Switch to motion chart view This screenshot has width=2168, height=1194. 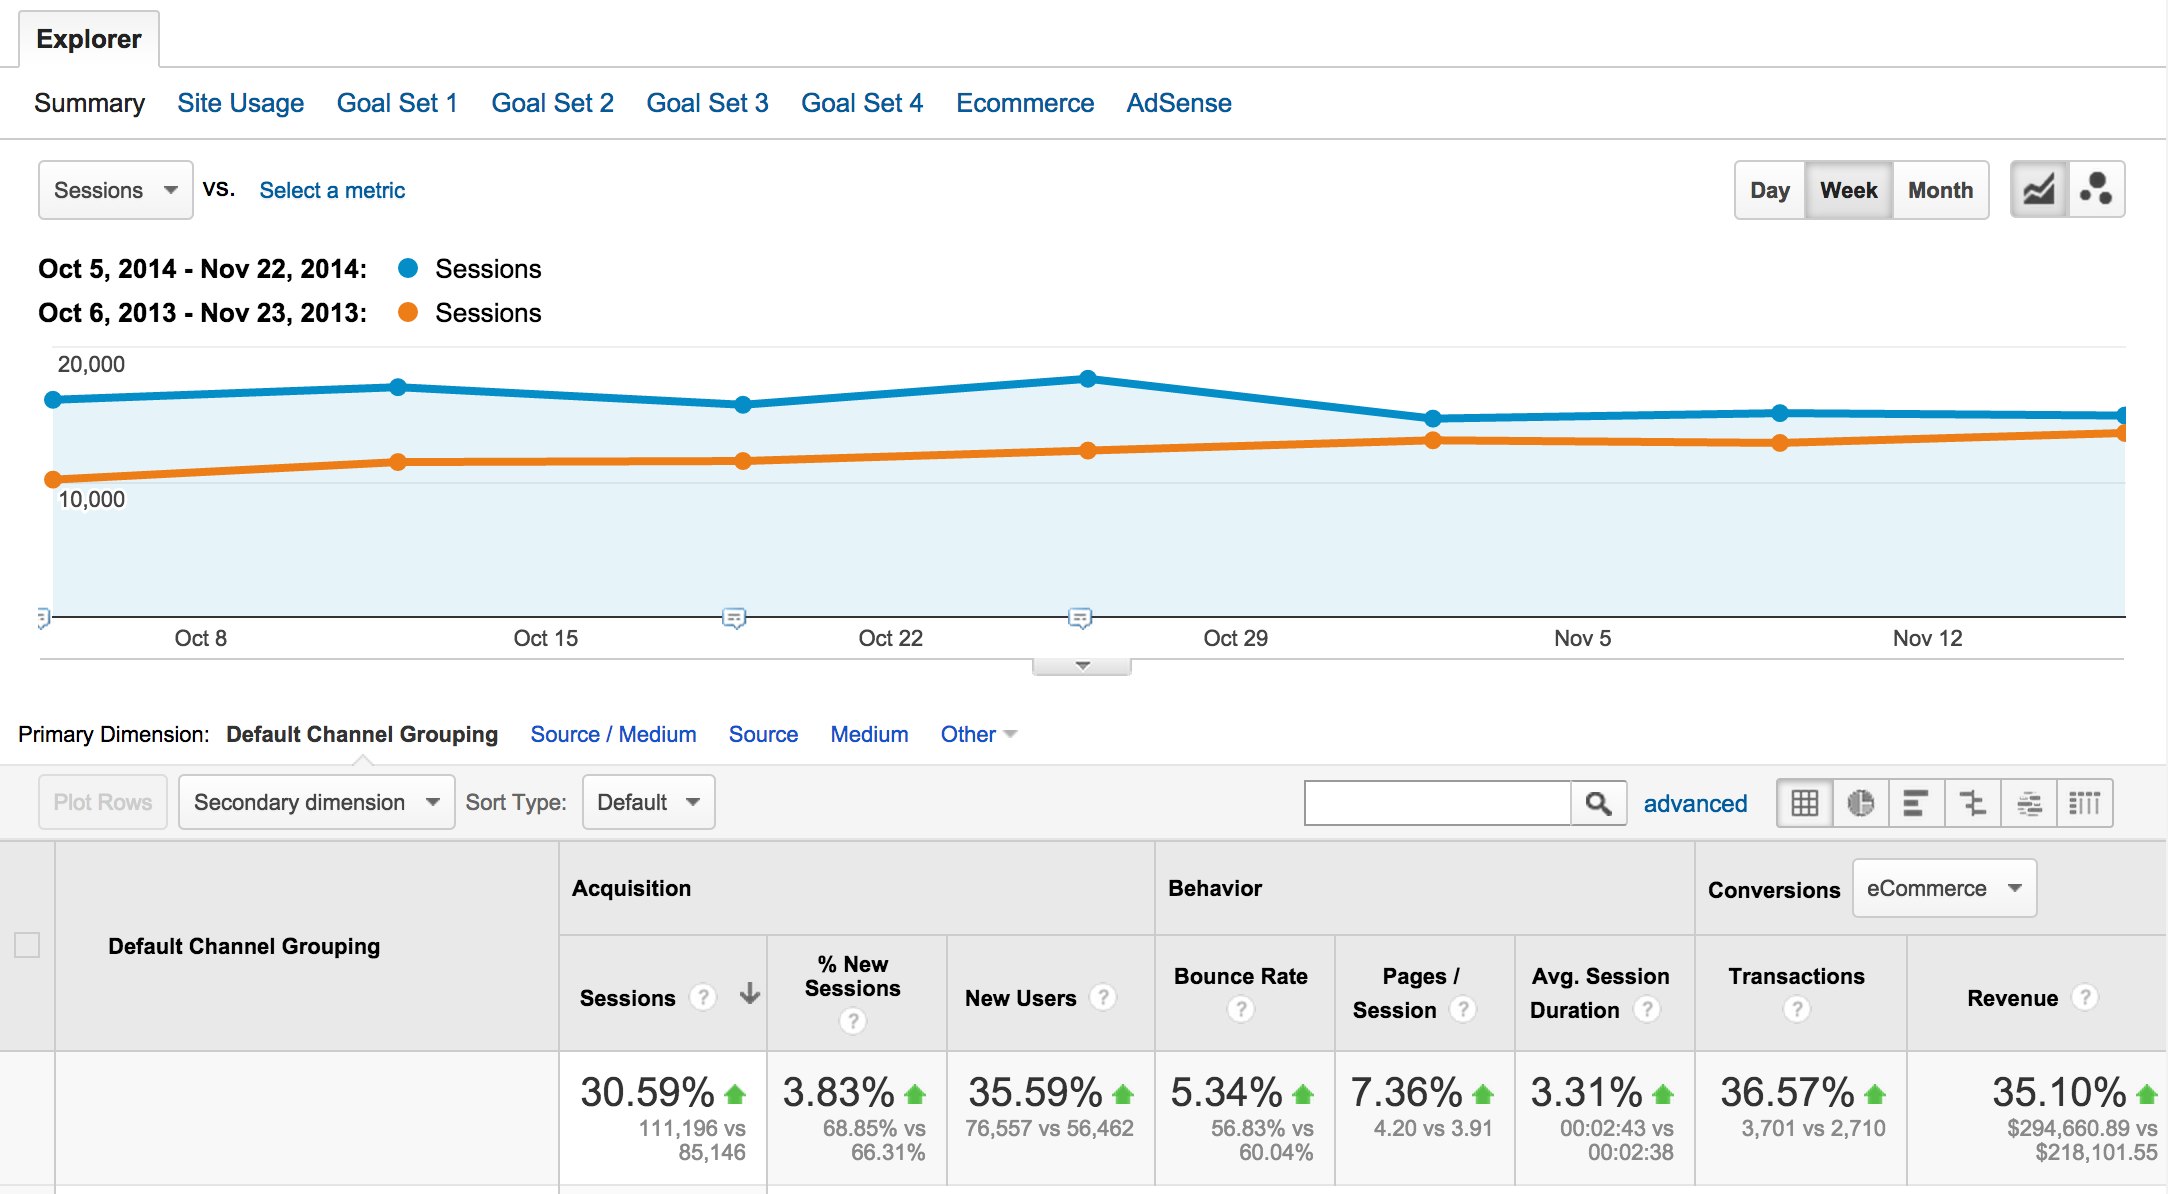point(2096,189)
